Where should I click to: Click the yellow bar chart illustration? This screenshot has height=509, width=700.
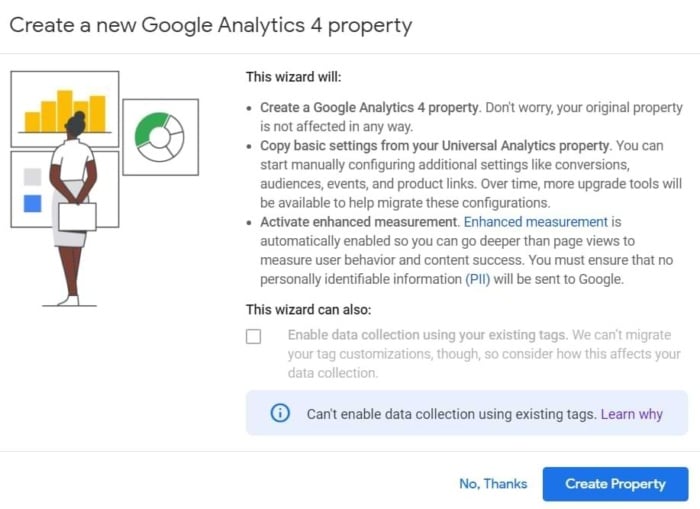click(x=65, y=111)
